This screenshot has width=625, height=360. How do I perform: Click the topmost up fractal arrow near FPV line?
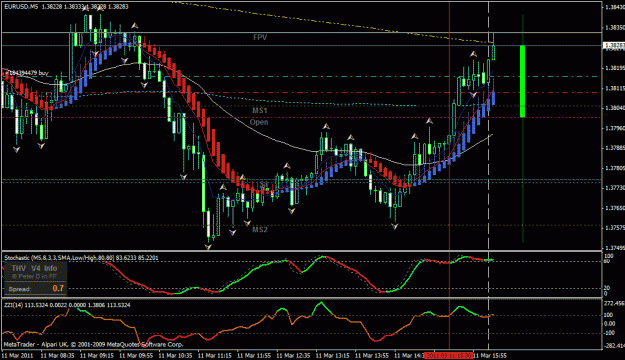point(135,26)
